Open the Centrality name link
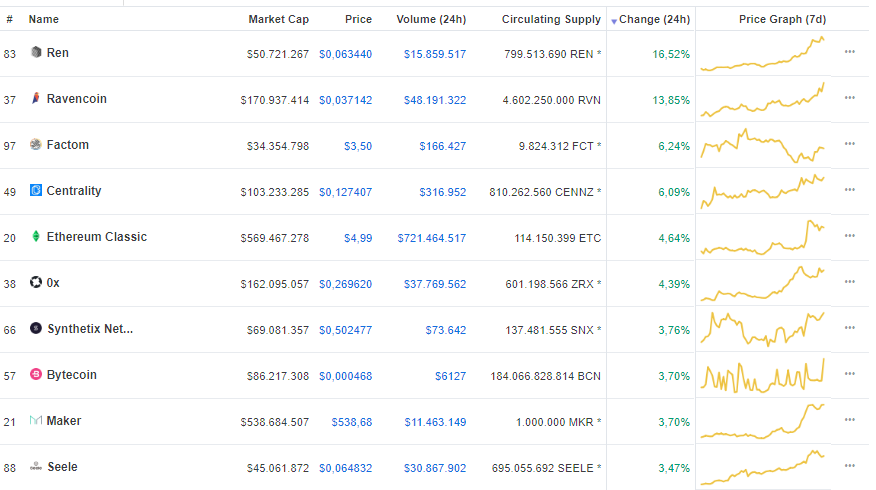 coord(74,191)
